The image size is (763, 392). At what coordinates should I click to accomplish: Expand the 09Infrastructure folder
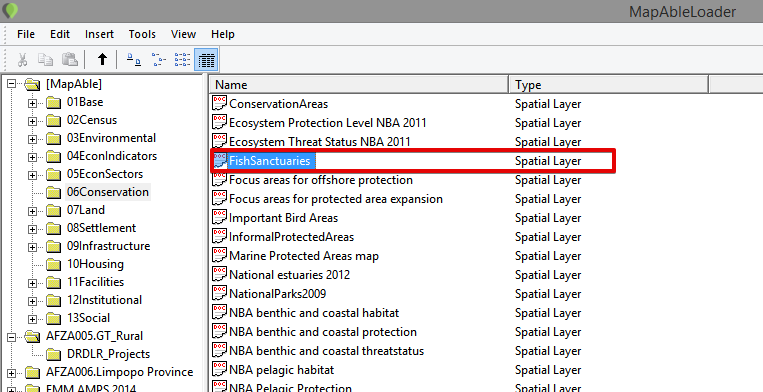(32, 247)
